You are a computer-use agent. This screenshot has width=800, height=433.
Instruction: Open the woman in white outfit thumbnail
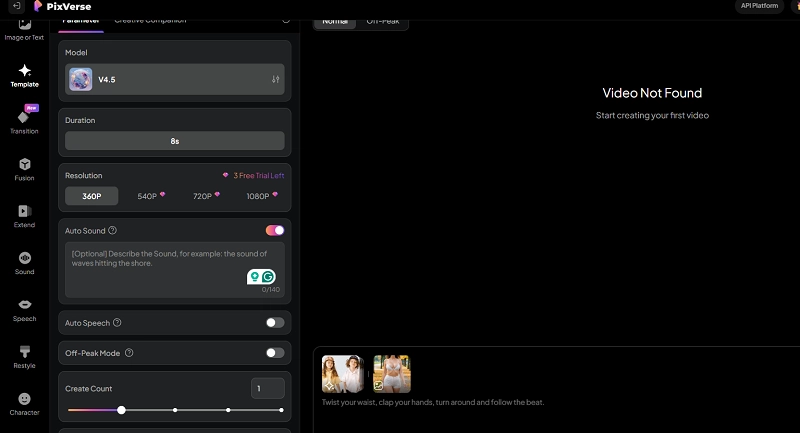tap(392, 374)
